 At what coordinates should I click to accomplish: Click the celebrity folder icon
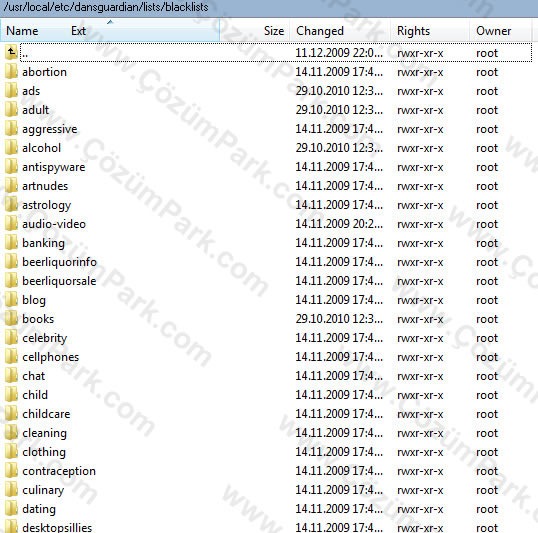click(11, 338)
